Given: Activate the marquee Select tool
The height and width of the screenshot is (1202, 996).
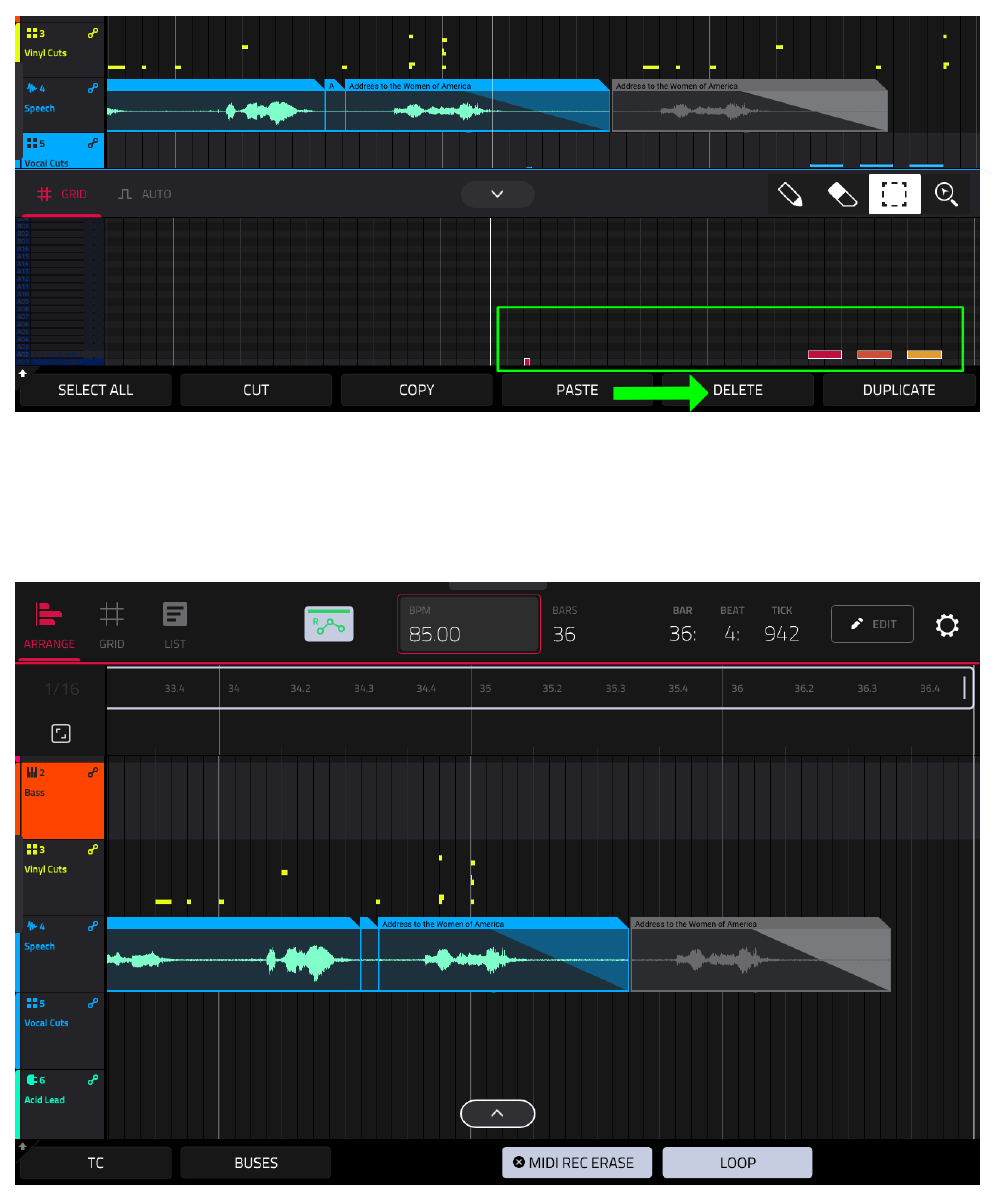Looking at the screenshot, I should coord(895,194).
